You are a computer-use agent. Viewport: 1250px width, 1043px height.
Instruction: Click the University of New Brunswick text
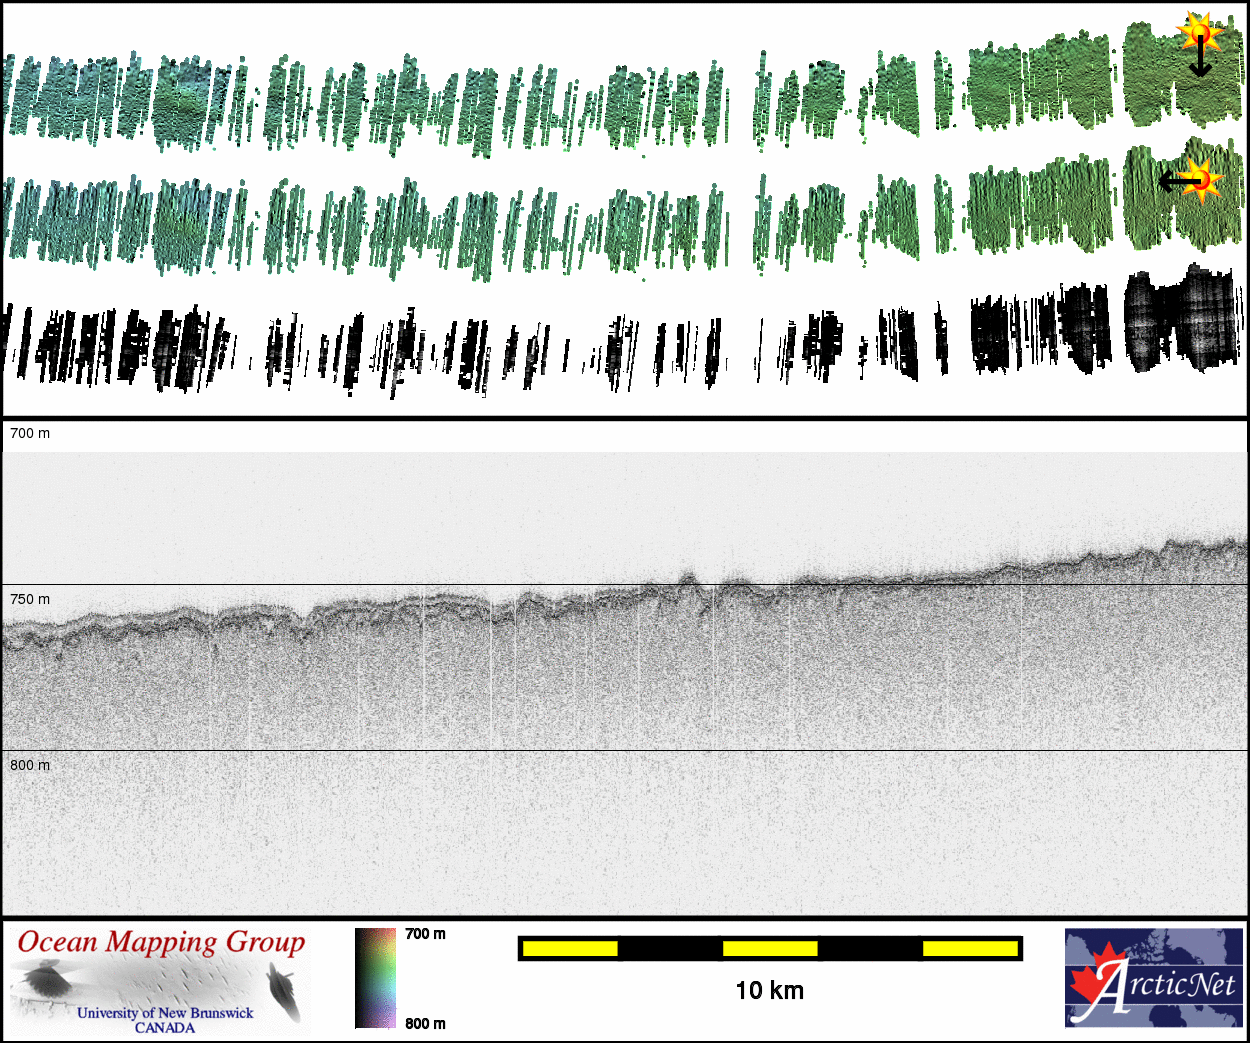165,1012
